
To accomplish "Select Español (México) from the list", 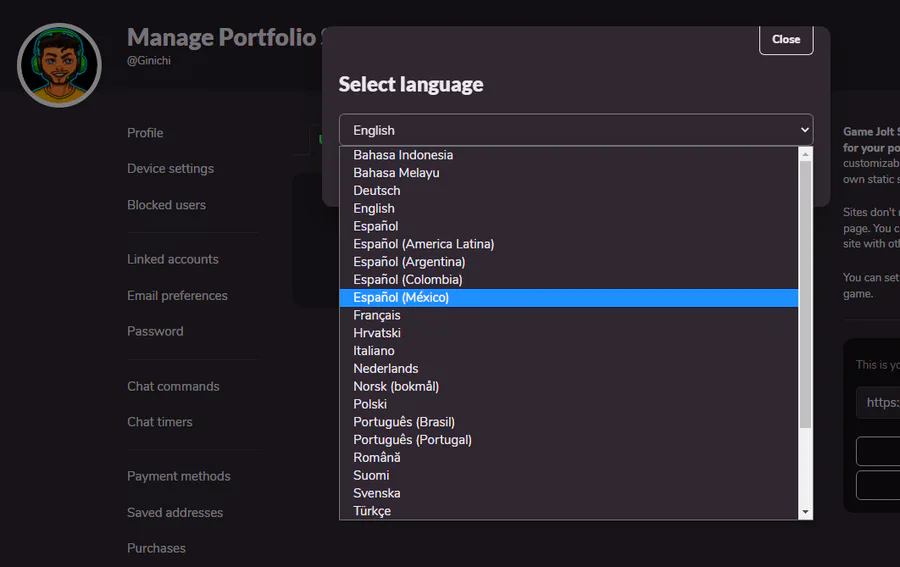I will coord(401,298).
